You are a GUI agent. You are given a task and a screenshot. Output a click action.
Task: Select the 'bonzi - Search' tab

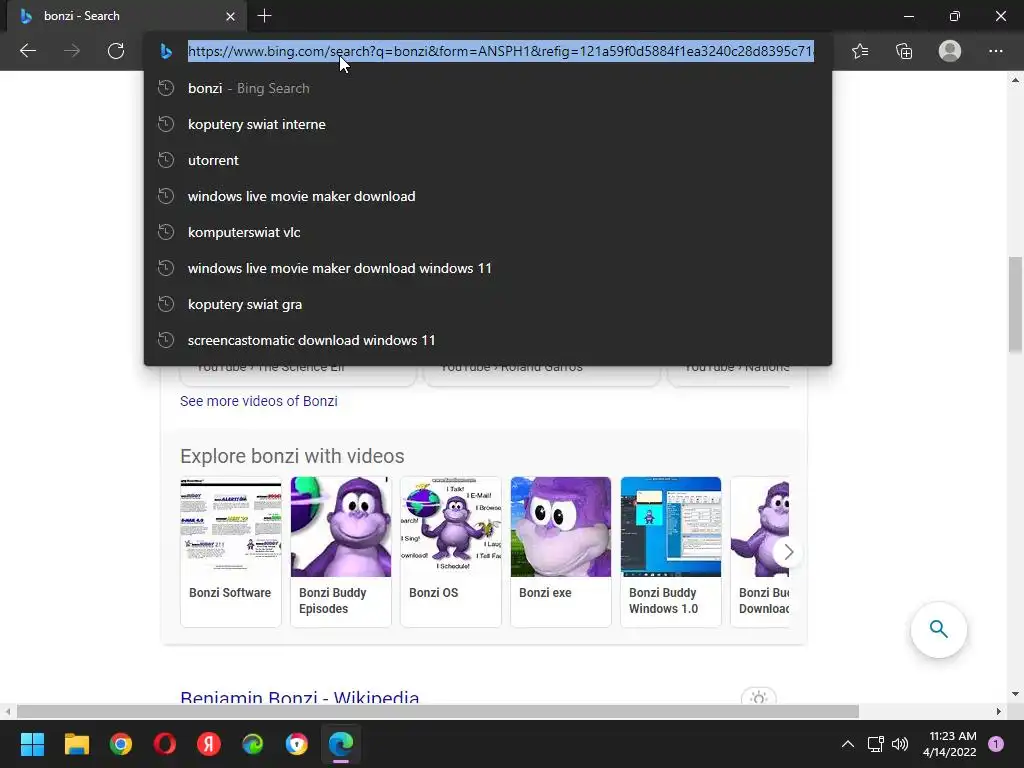(x=127, y=16)
